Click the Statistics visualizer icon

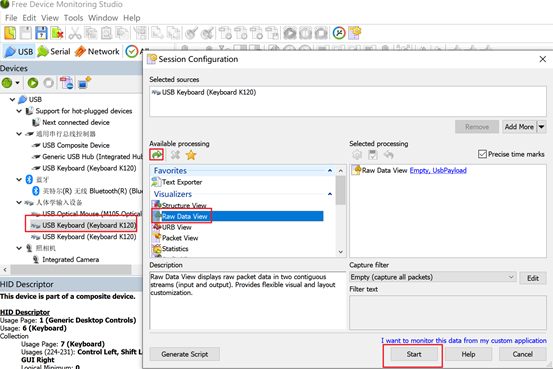pos(156,249)
